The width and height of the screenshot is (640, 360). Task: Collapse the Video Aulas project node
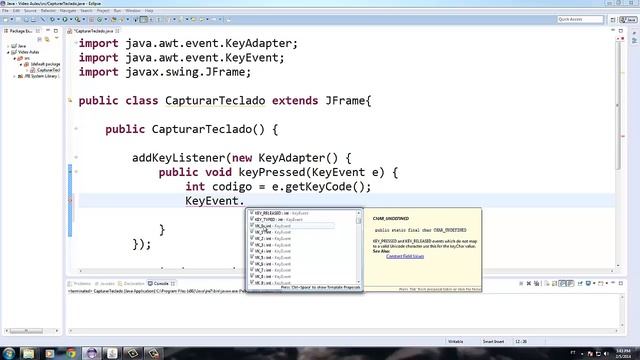8,52
